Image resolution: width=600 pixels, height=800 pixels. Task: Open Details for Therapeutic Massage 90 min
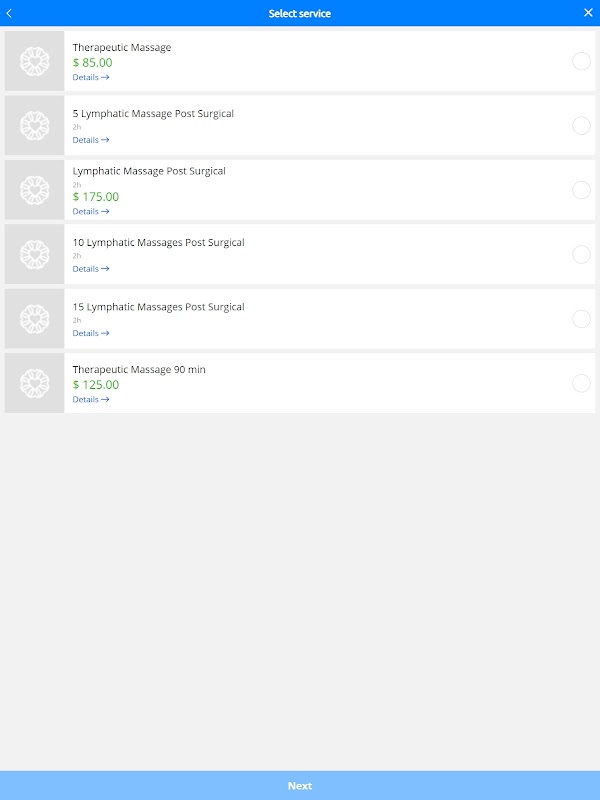(91, 399)
